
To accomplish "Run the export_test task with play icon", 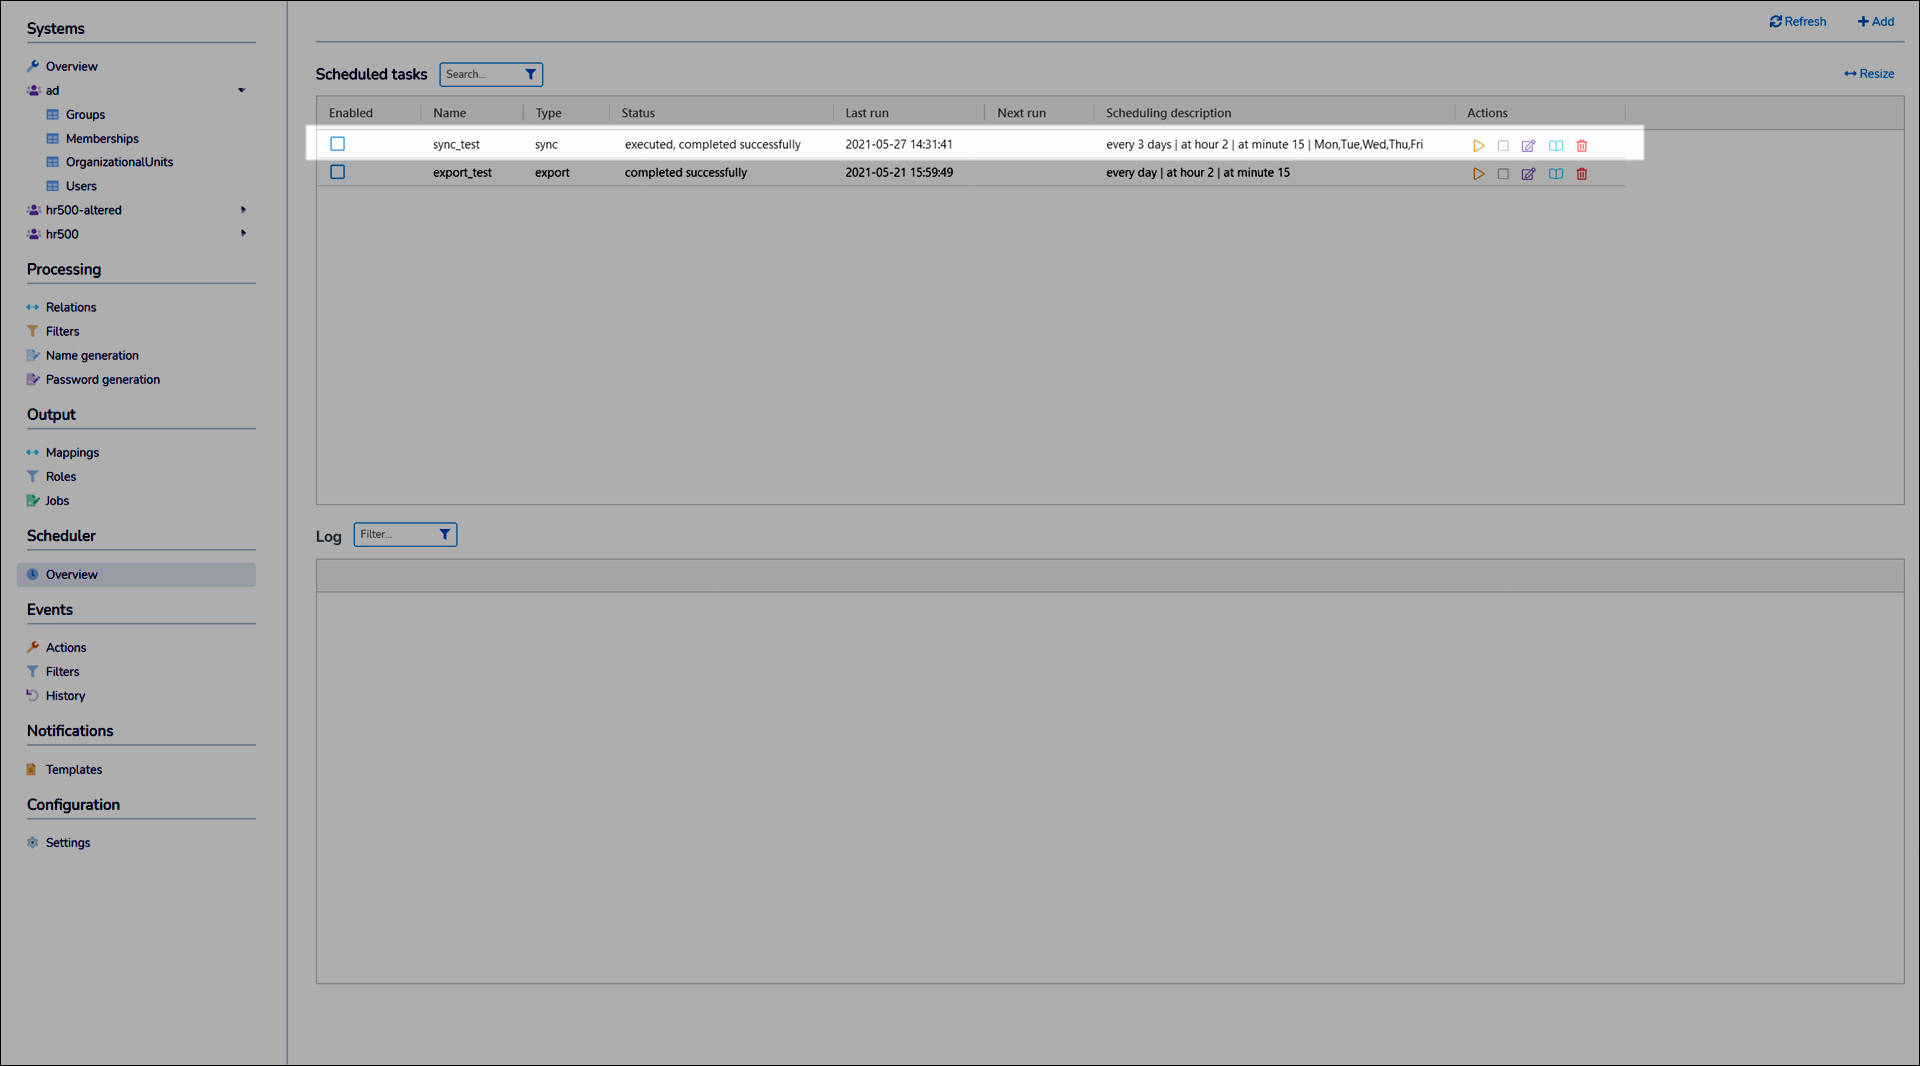I will pos(1478,174).
